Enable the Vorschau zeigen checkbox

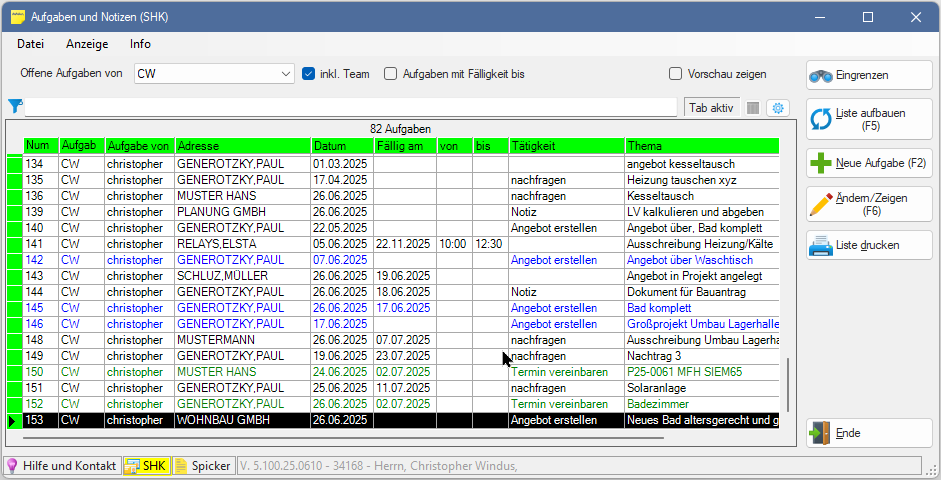tap(676, 74)
